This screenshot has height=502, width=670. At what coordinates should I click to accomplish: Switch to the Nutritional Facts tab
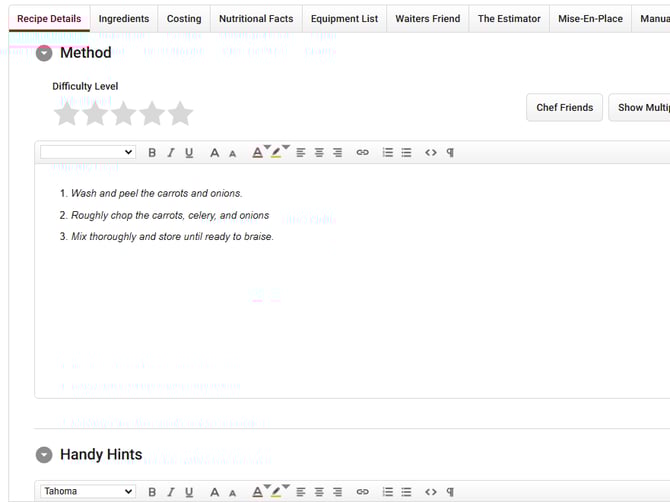tap(256, 18)
